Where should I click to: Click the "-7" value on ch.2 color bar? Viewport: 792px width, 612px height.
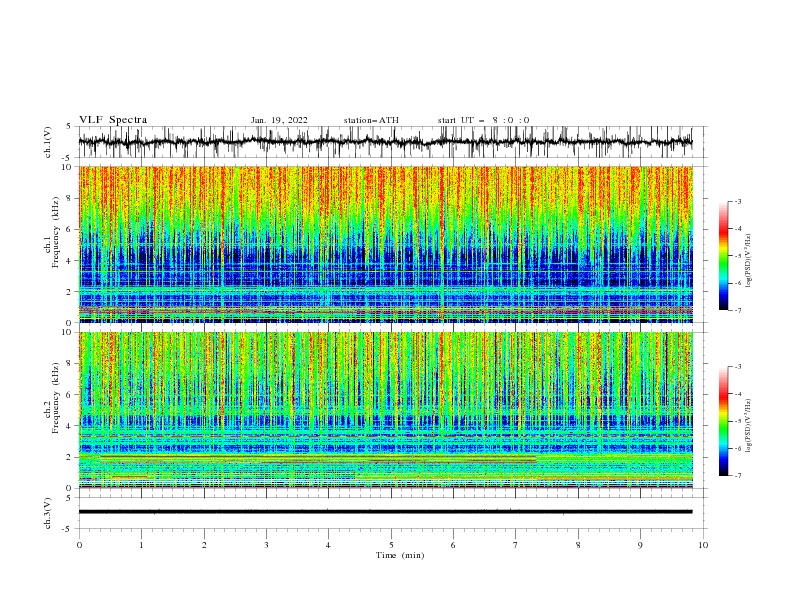click(x=737, y=475)
